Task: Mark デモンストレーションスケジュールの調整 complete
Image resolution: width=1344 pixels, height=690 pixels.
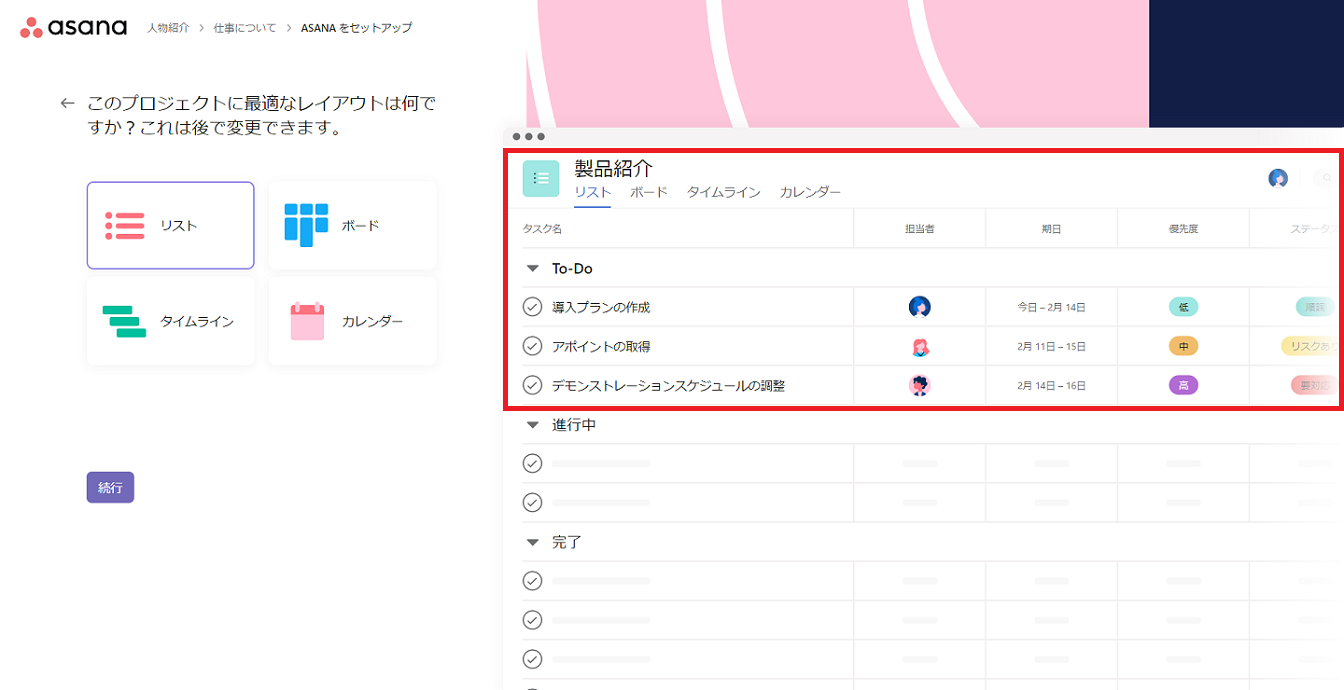Action: (532, 385)
